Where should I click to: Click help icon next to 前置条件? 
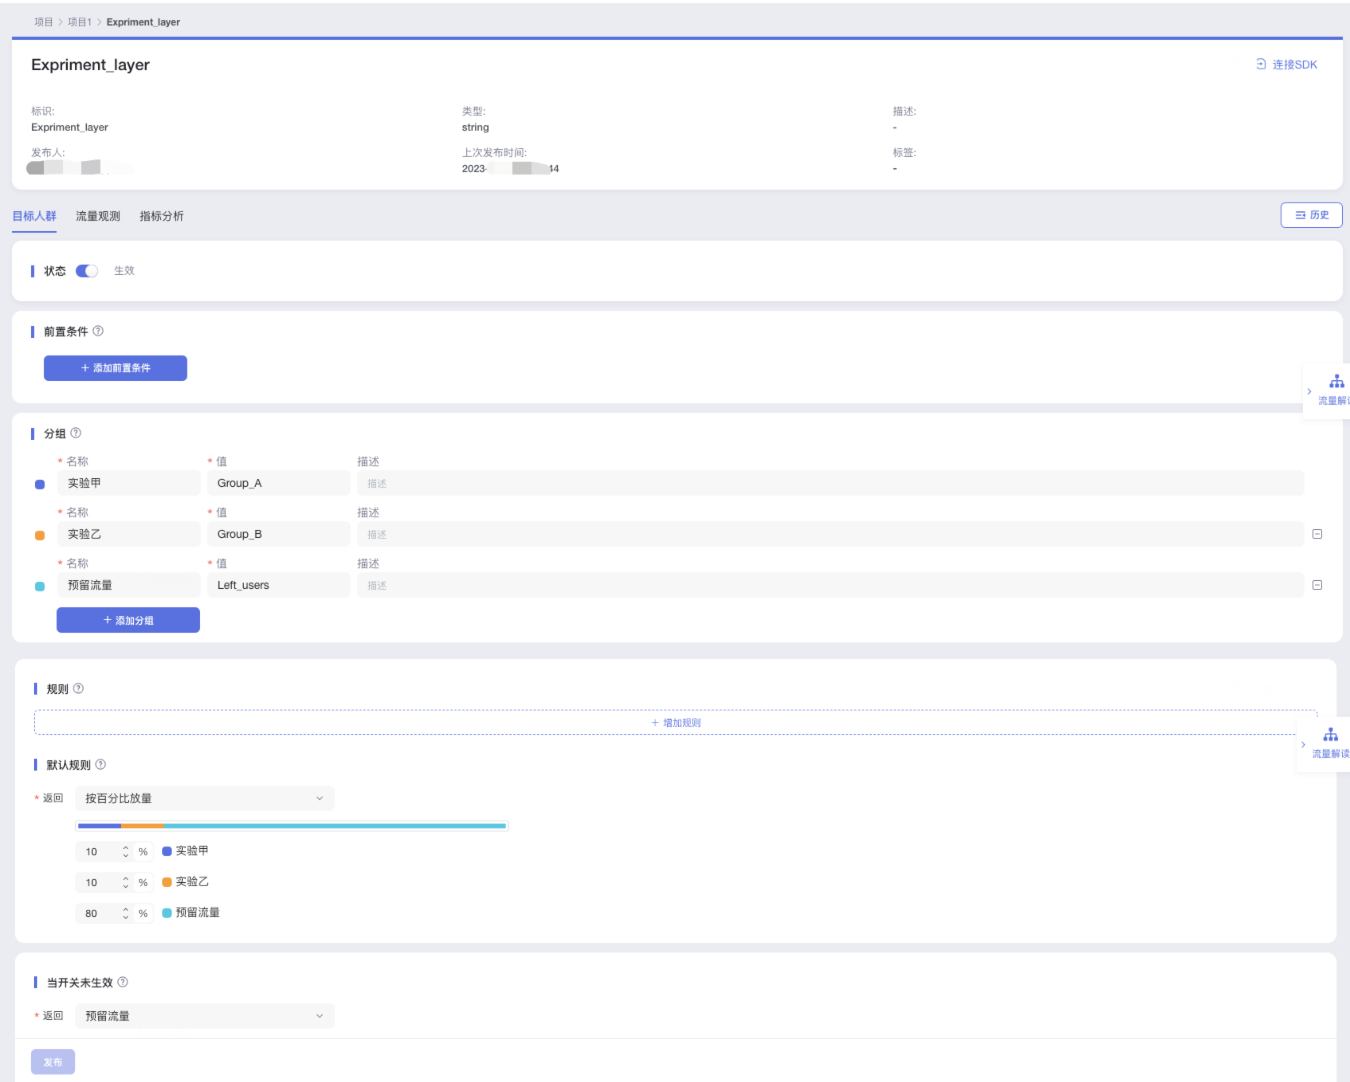[98, 331]
